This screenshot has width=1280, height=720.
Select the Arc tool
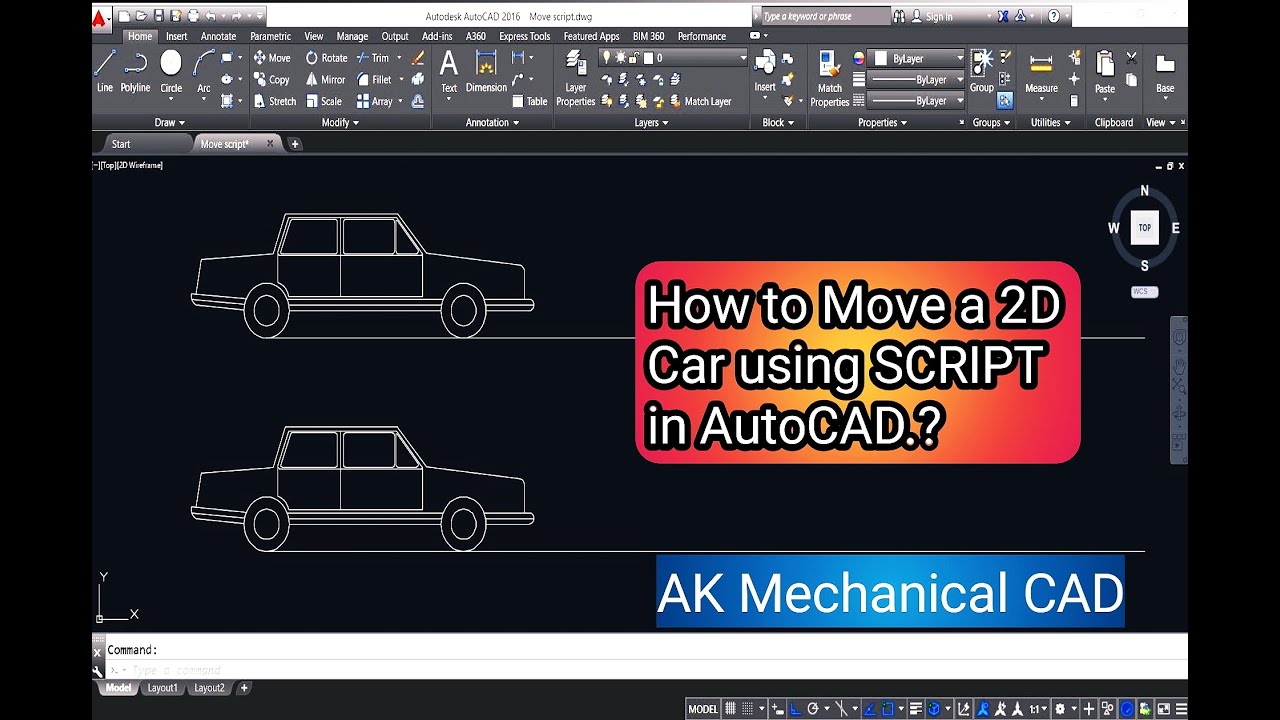point(204,72)
